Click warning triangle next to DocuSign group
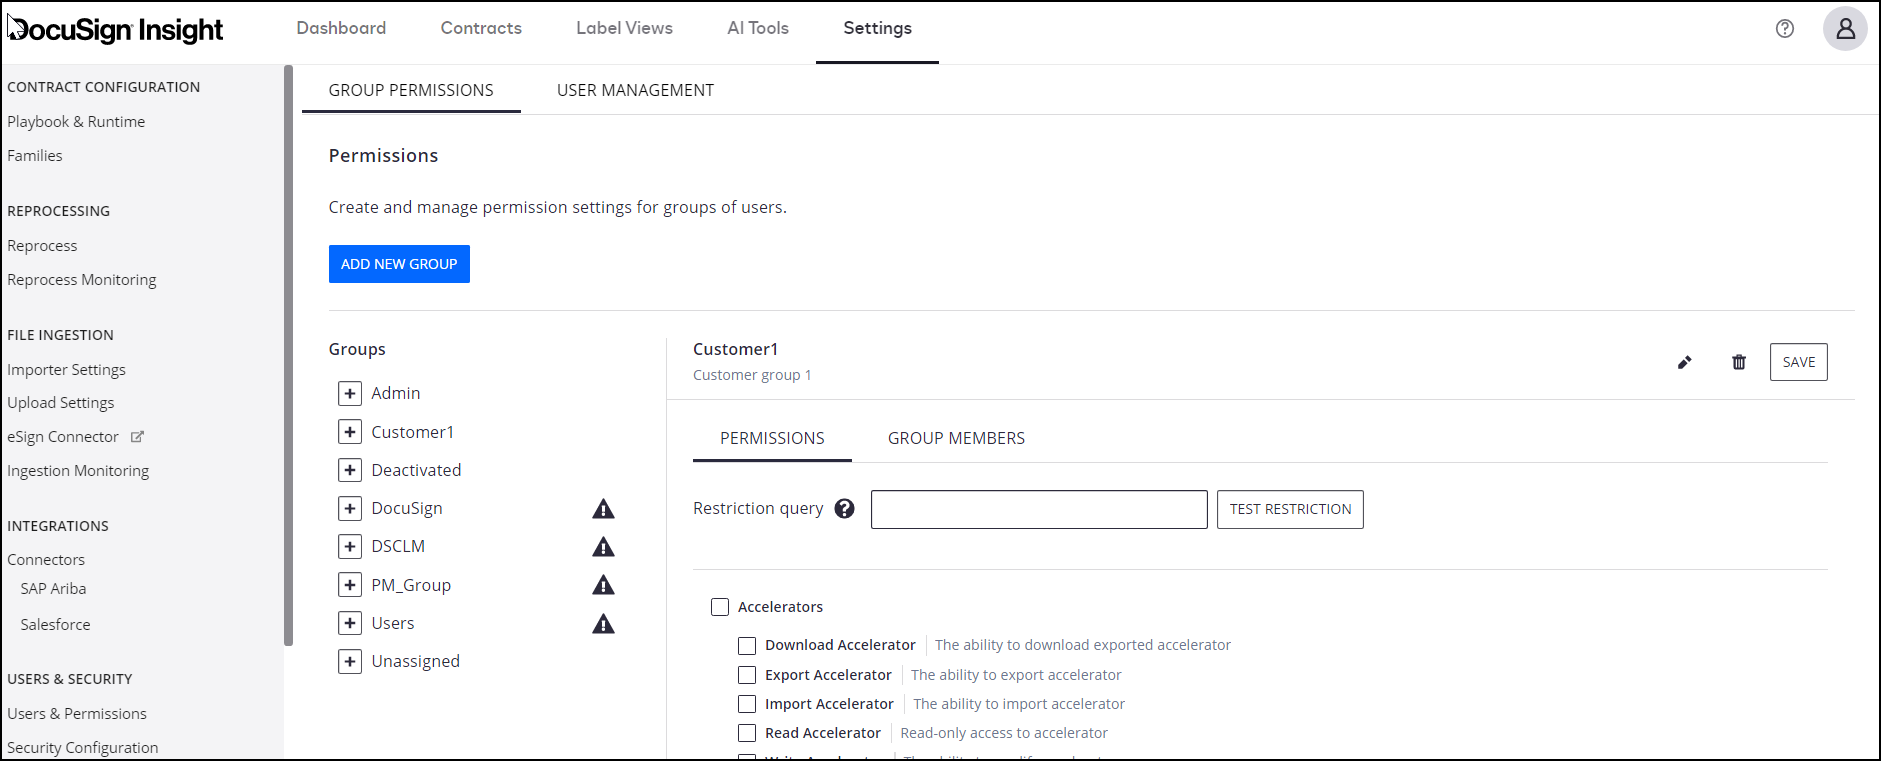The image size is (1881, 761). (603, 509)
